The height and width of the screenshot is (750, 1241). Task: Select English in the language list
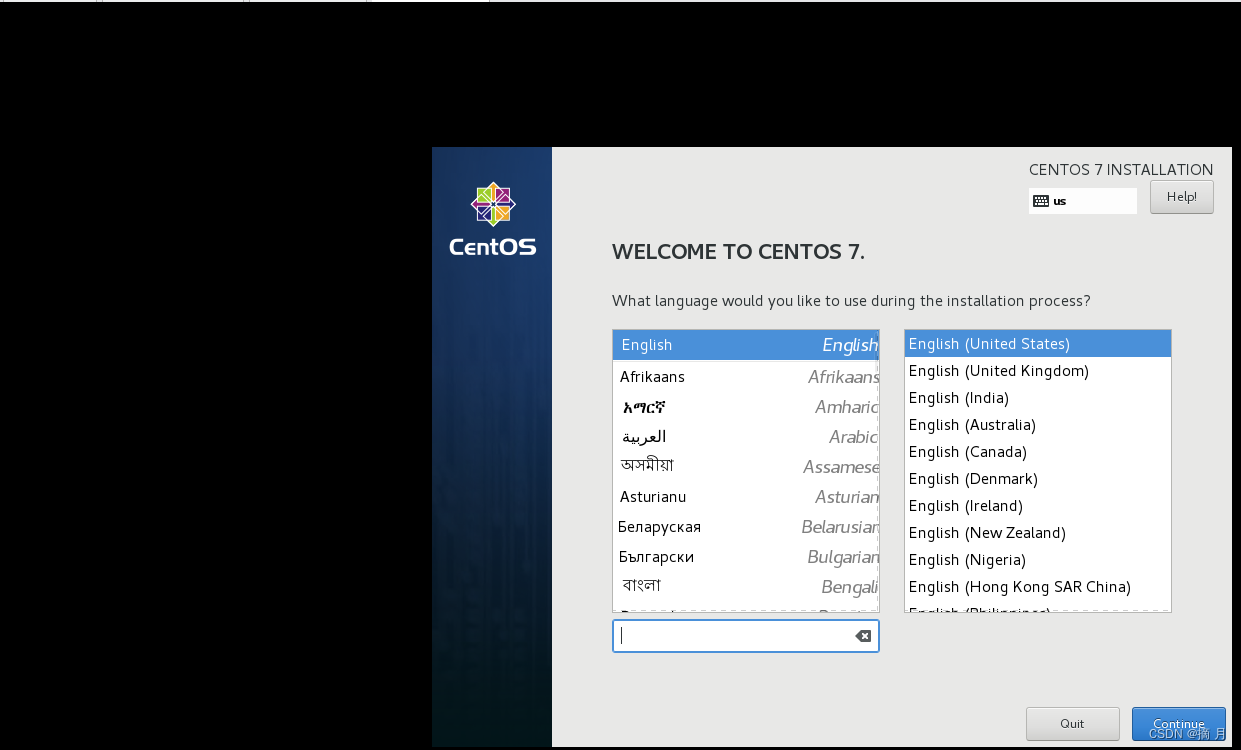(x=746, y=345)
